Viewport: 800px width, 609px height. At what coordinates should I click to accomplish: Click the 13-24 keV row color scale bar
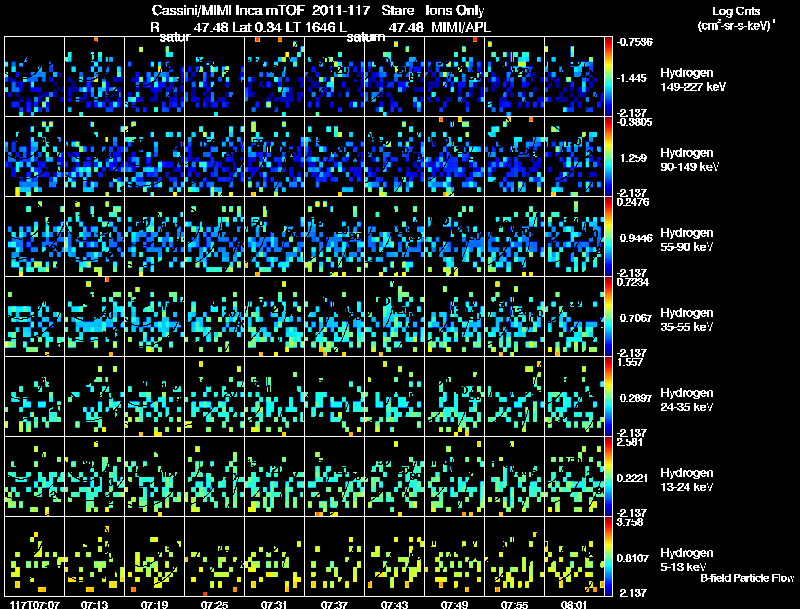(x=608, y=477)
